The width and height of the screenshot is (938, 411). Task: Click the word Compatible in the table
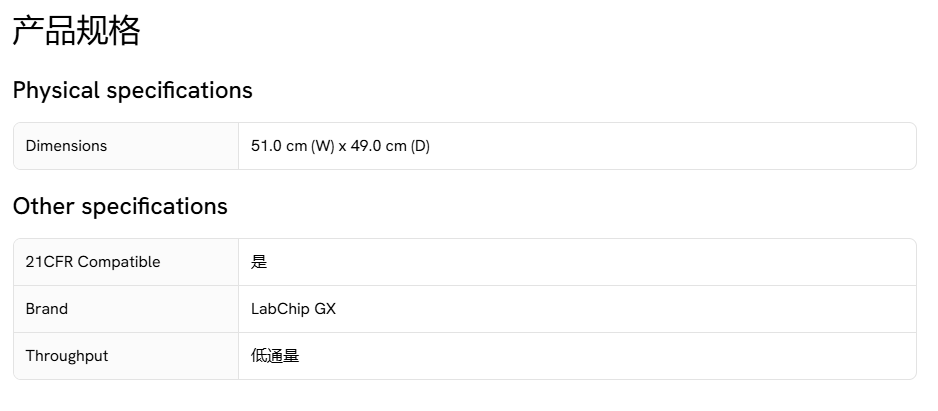pyautogui.click(x=119, y=262)
